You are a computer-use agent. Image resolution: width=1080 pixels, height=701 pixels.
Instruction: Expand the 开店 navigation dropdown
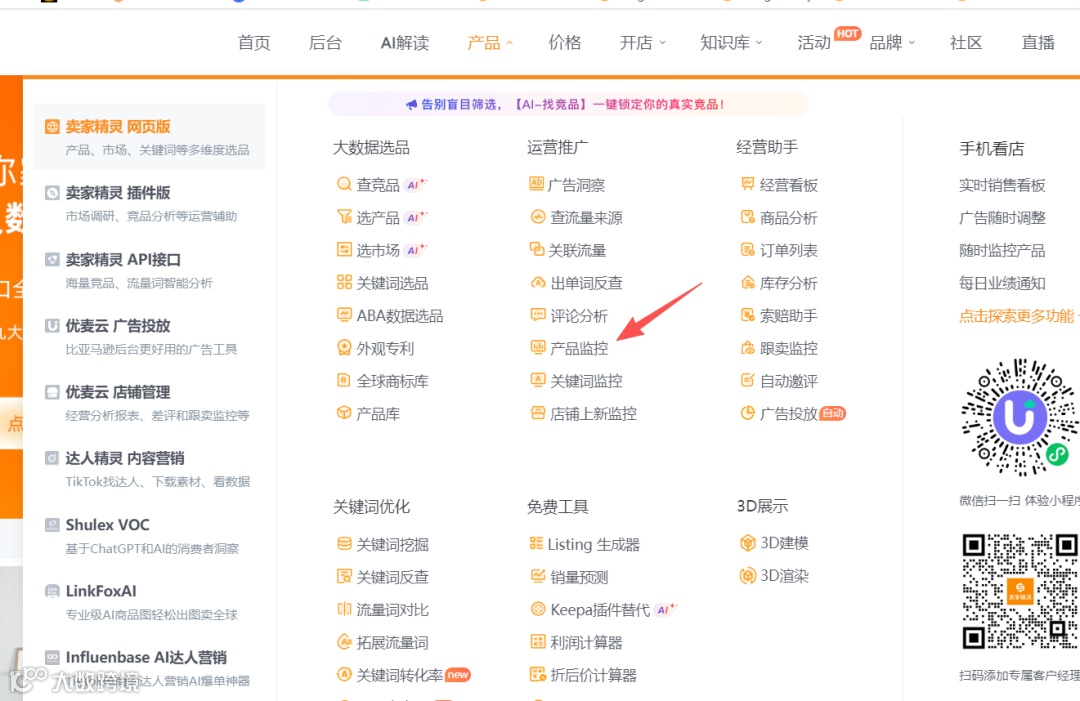(642, 43)
